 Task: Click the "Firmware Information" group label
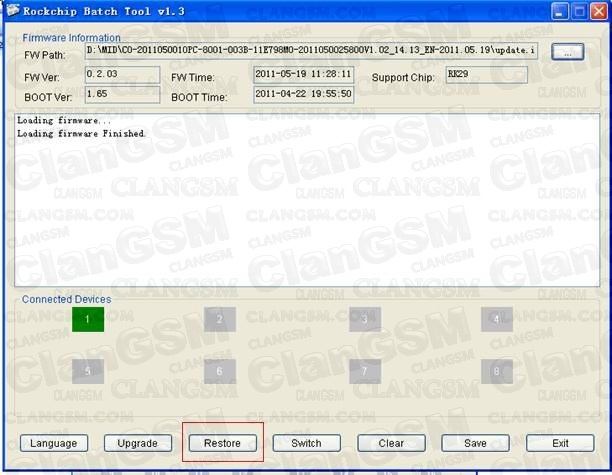pos(71,37)
